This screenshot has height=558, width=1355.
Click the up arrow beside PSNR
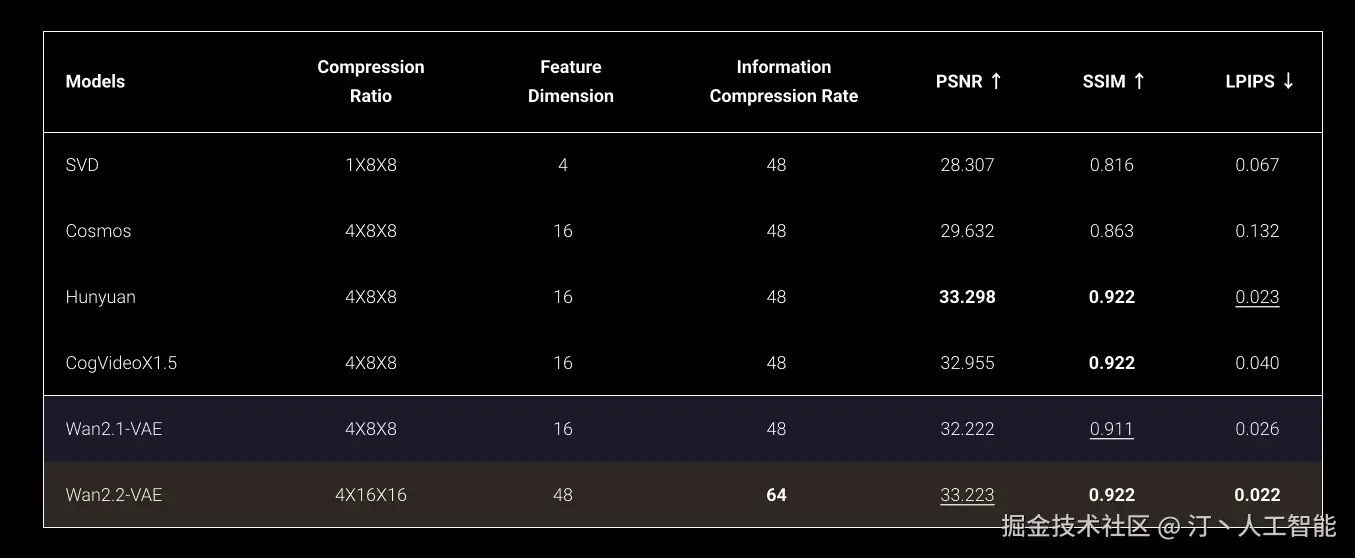(x=996, y=81)
